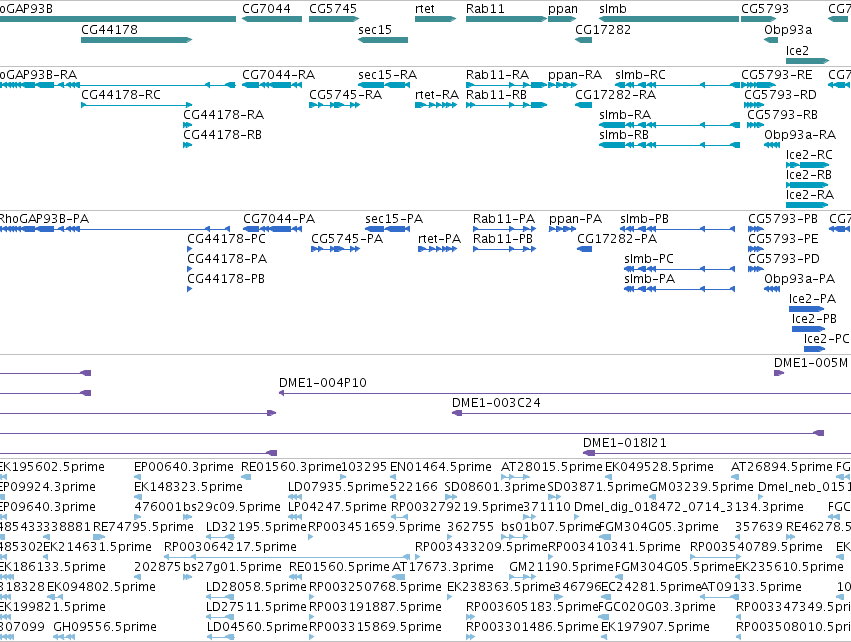Open protein RhoGAP93B-PA
Image resolution: width=851 pixels, height=642 pixels.
(x=115, y=229)
